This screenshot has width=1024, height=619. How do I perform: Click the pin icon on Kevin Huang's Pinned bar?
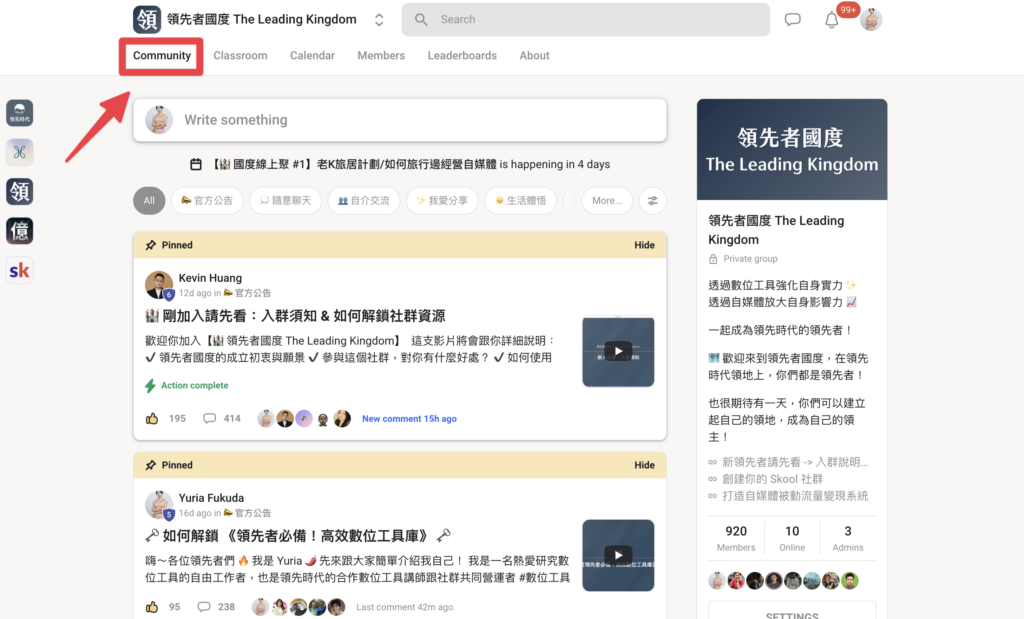(151, 245)
